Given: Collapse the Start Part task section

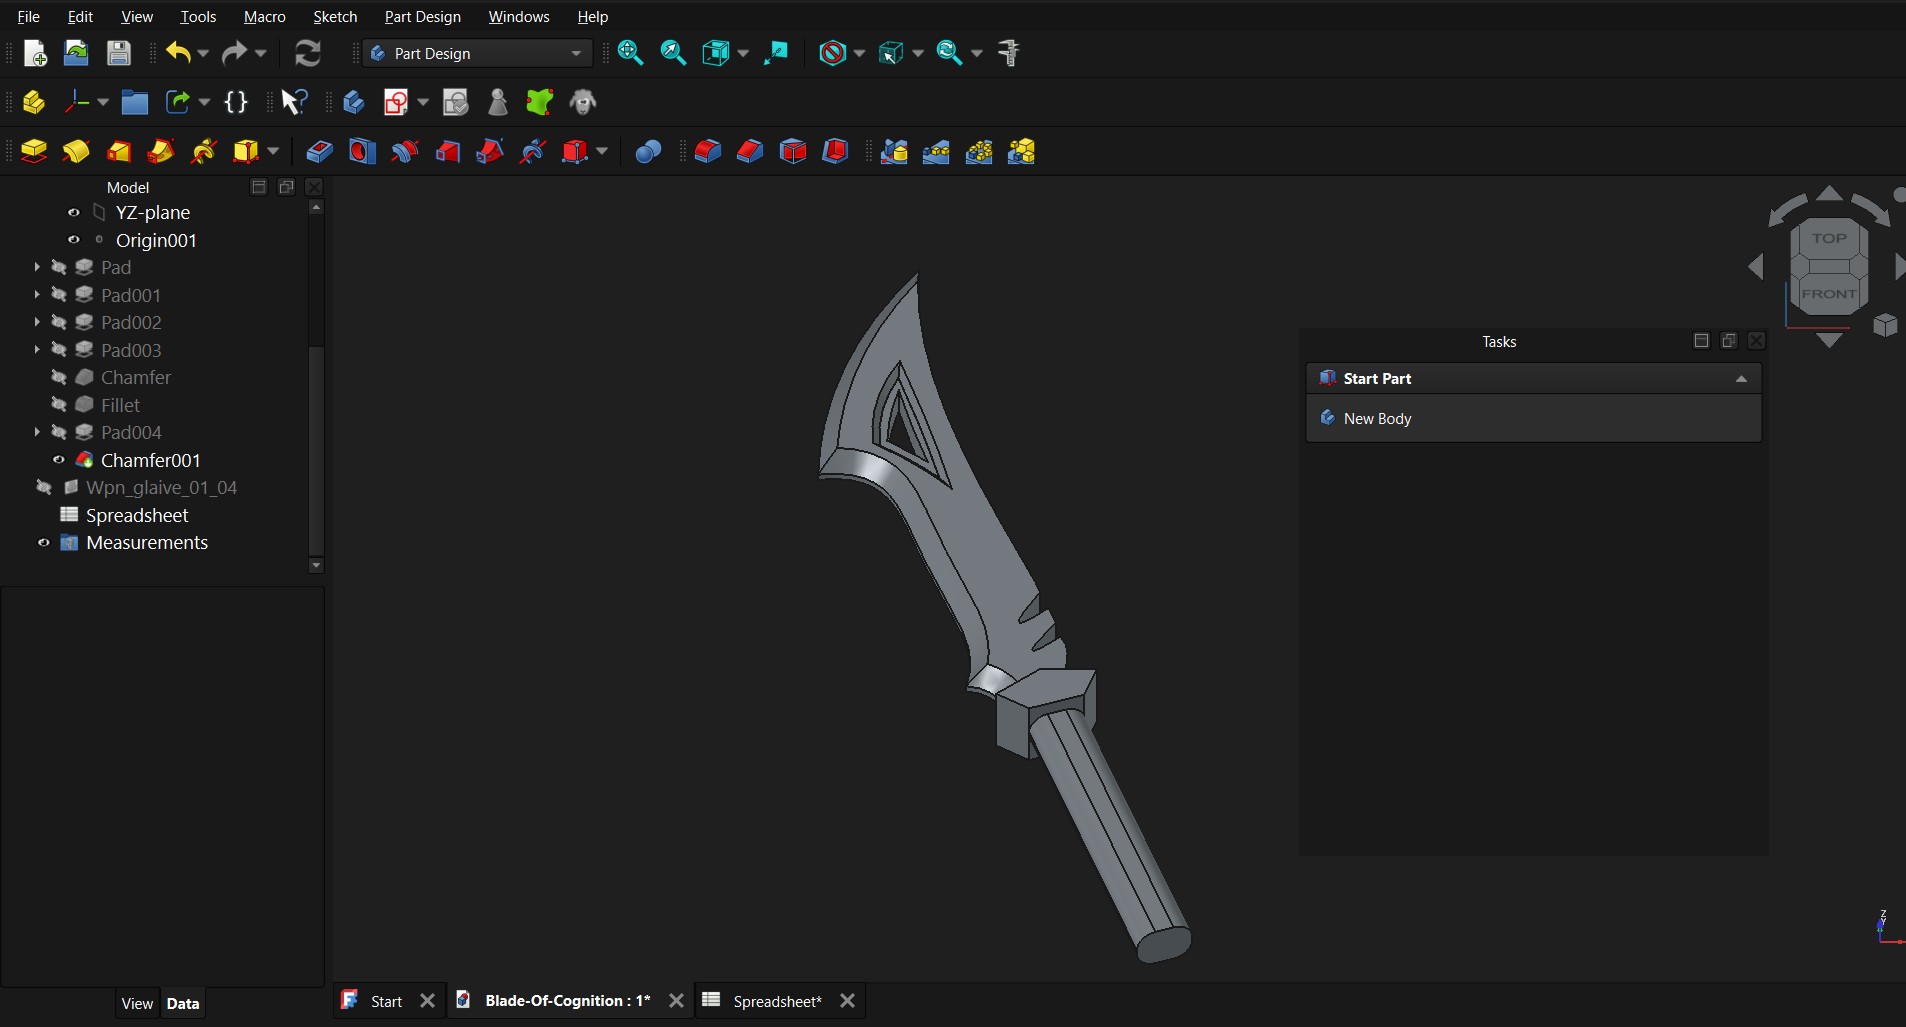Looking at the screenshot, I should click(1741, 379).
